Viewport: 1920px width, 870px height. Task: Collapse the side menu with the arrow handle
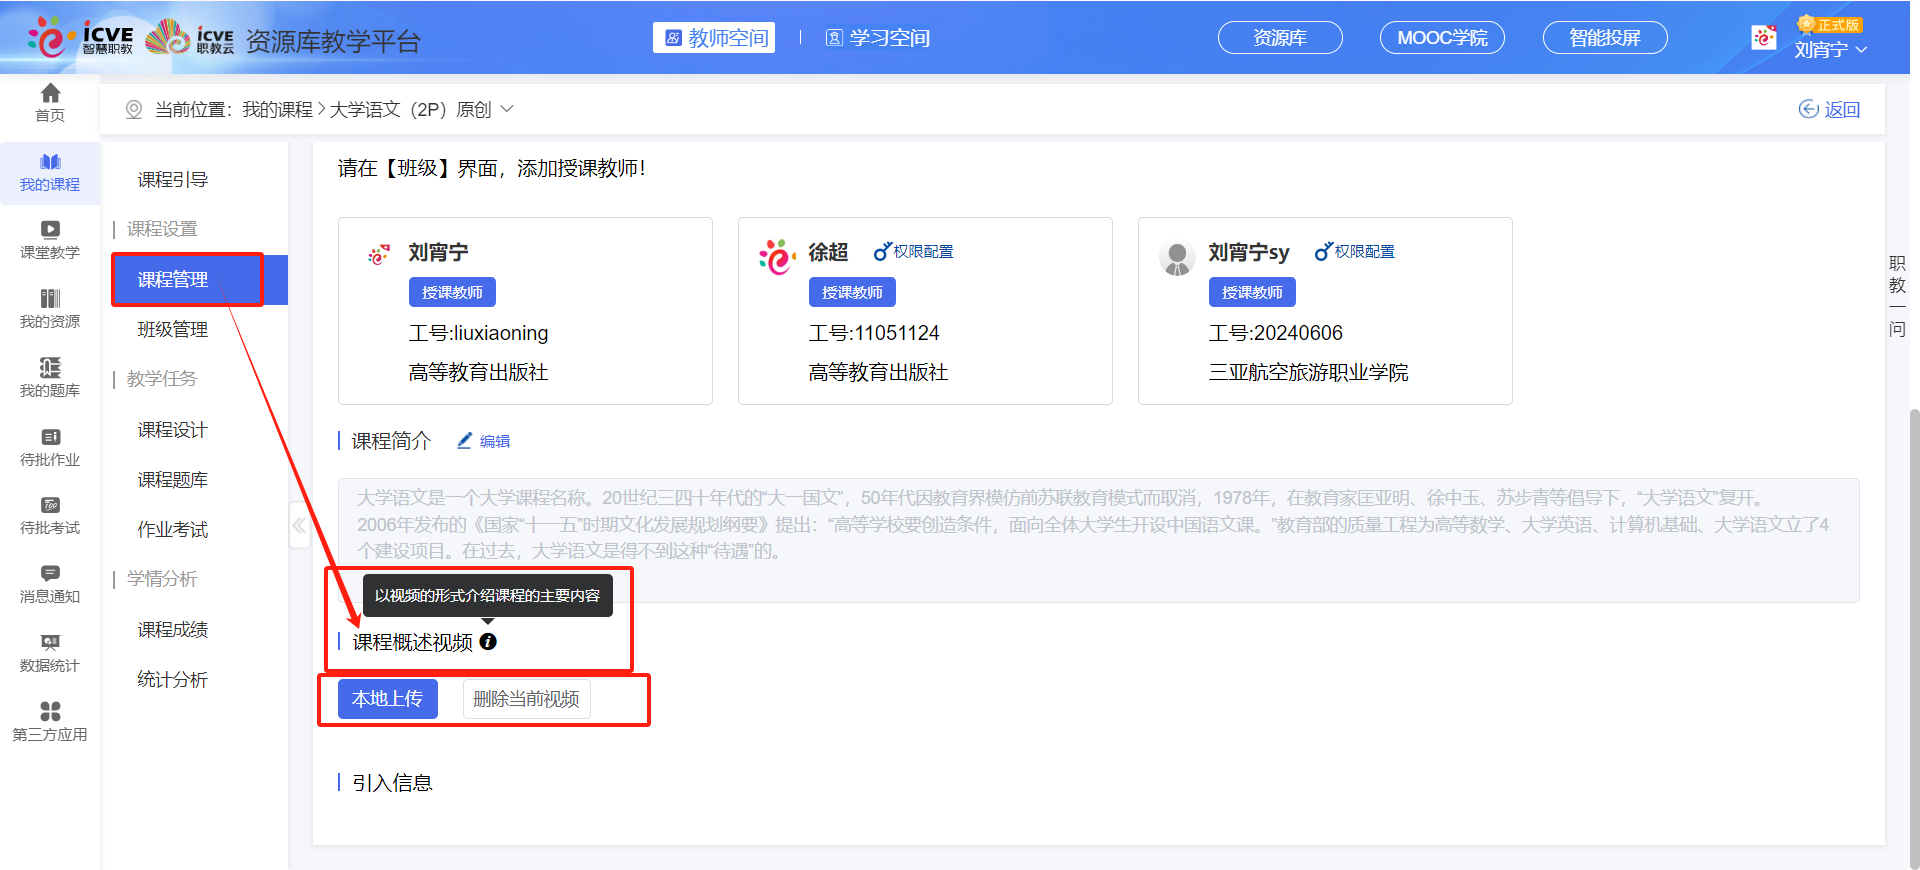pyautogui.click(x=299, y=525)
